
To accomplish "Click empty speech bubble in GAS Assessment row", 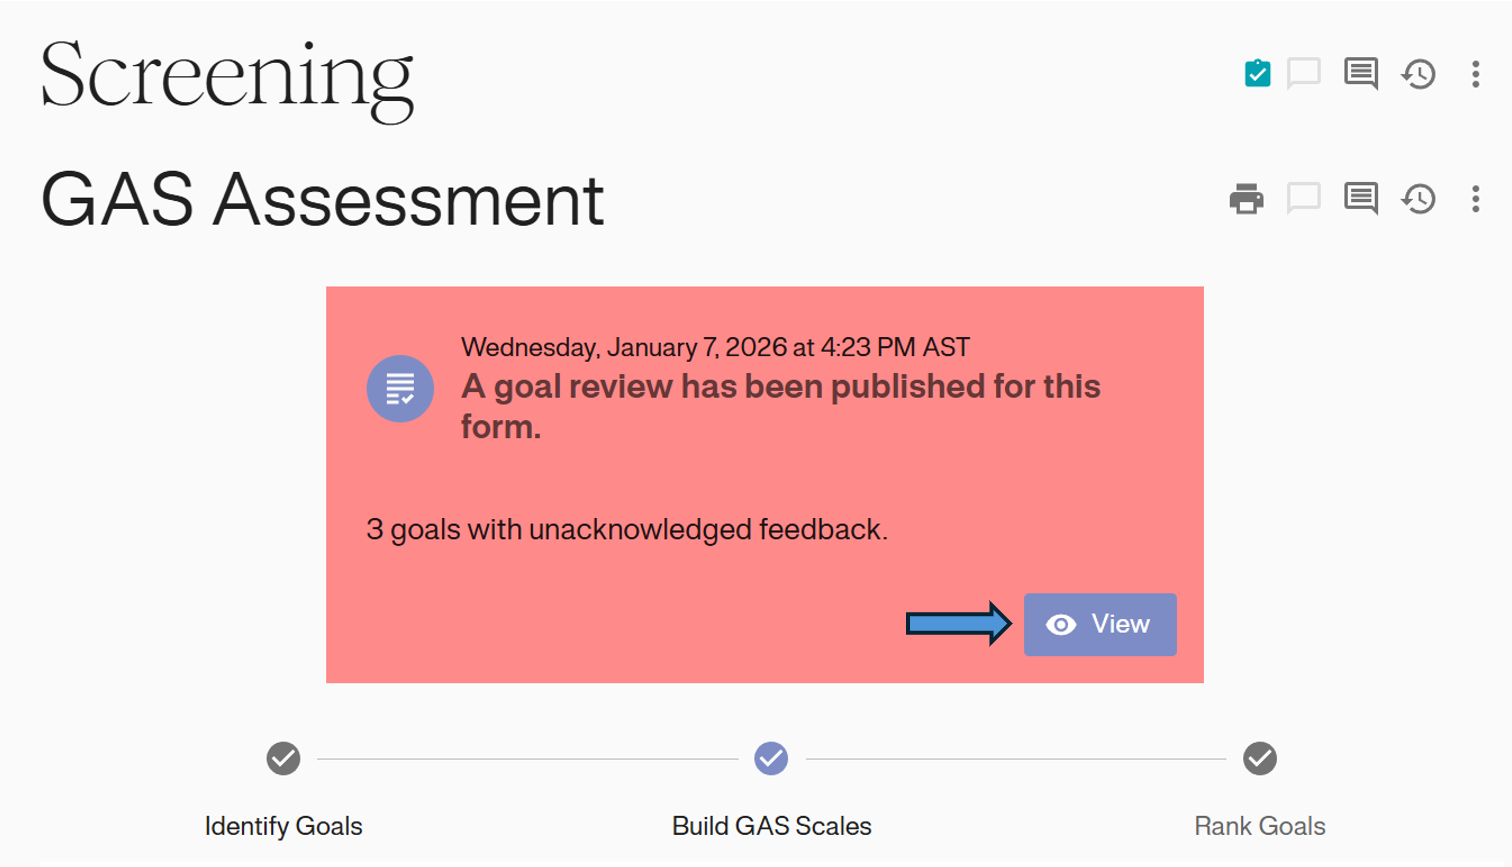I will pos(1303,198).
